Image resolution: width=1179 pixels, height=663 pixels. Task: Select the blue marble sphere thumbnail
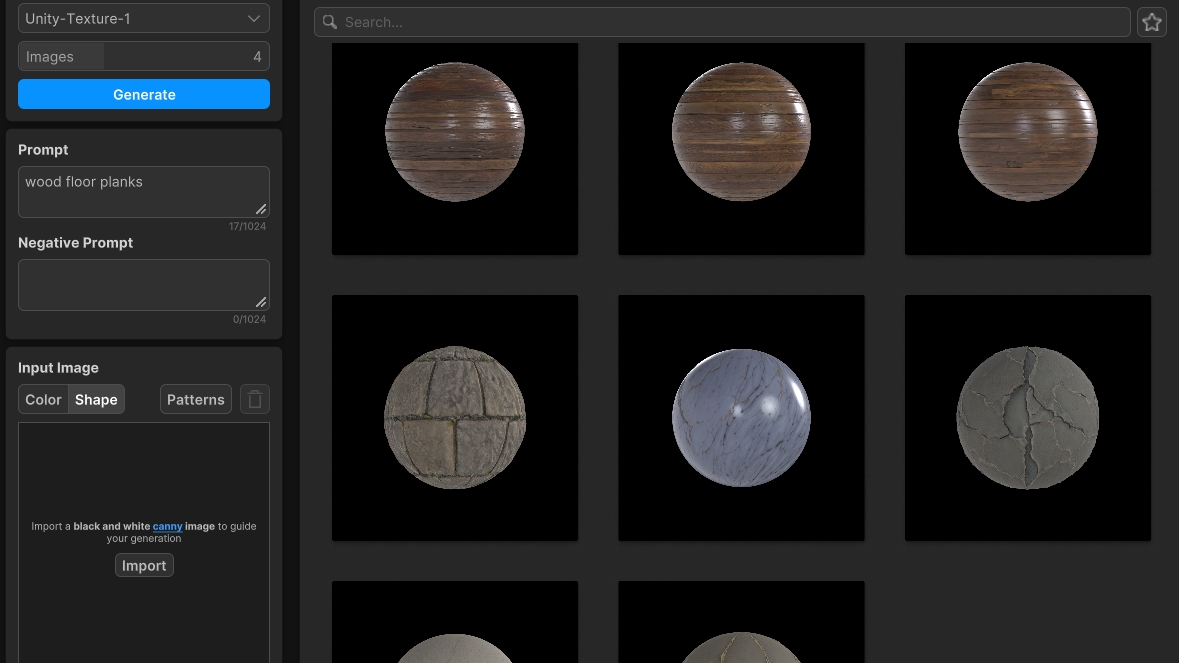pos(741,418)
